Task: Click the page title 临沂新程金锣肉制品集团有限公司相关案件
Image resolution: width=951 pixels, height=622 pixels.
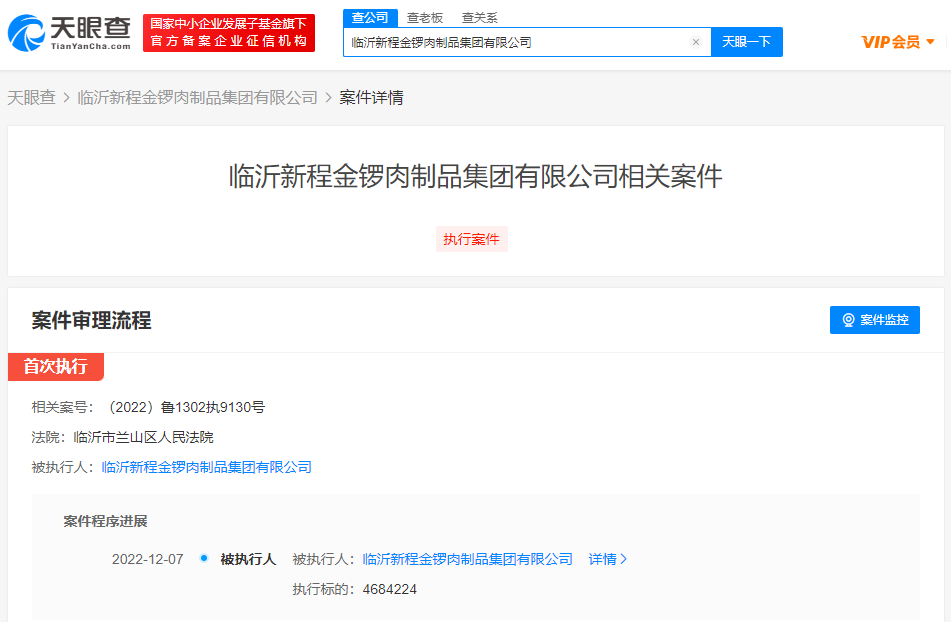Action: 476,176
